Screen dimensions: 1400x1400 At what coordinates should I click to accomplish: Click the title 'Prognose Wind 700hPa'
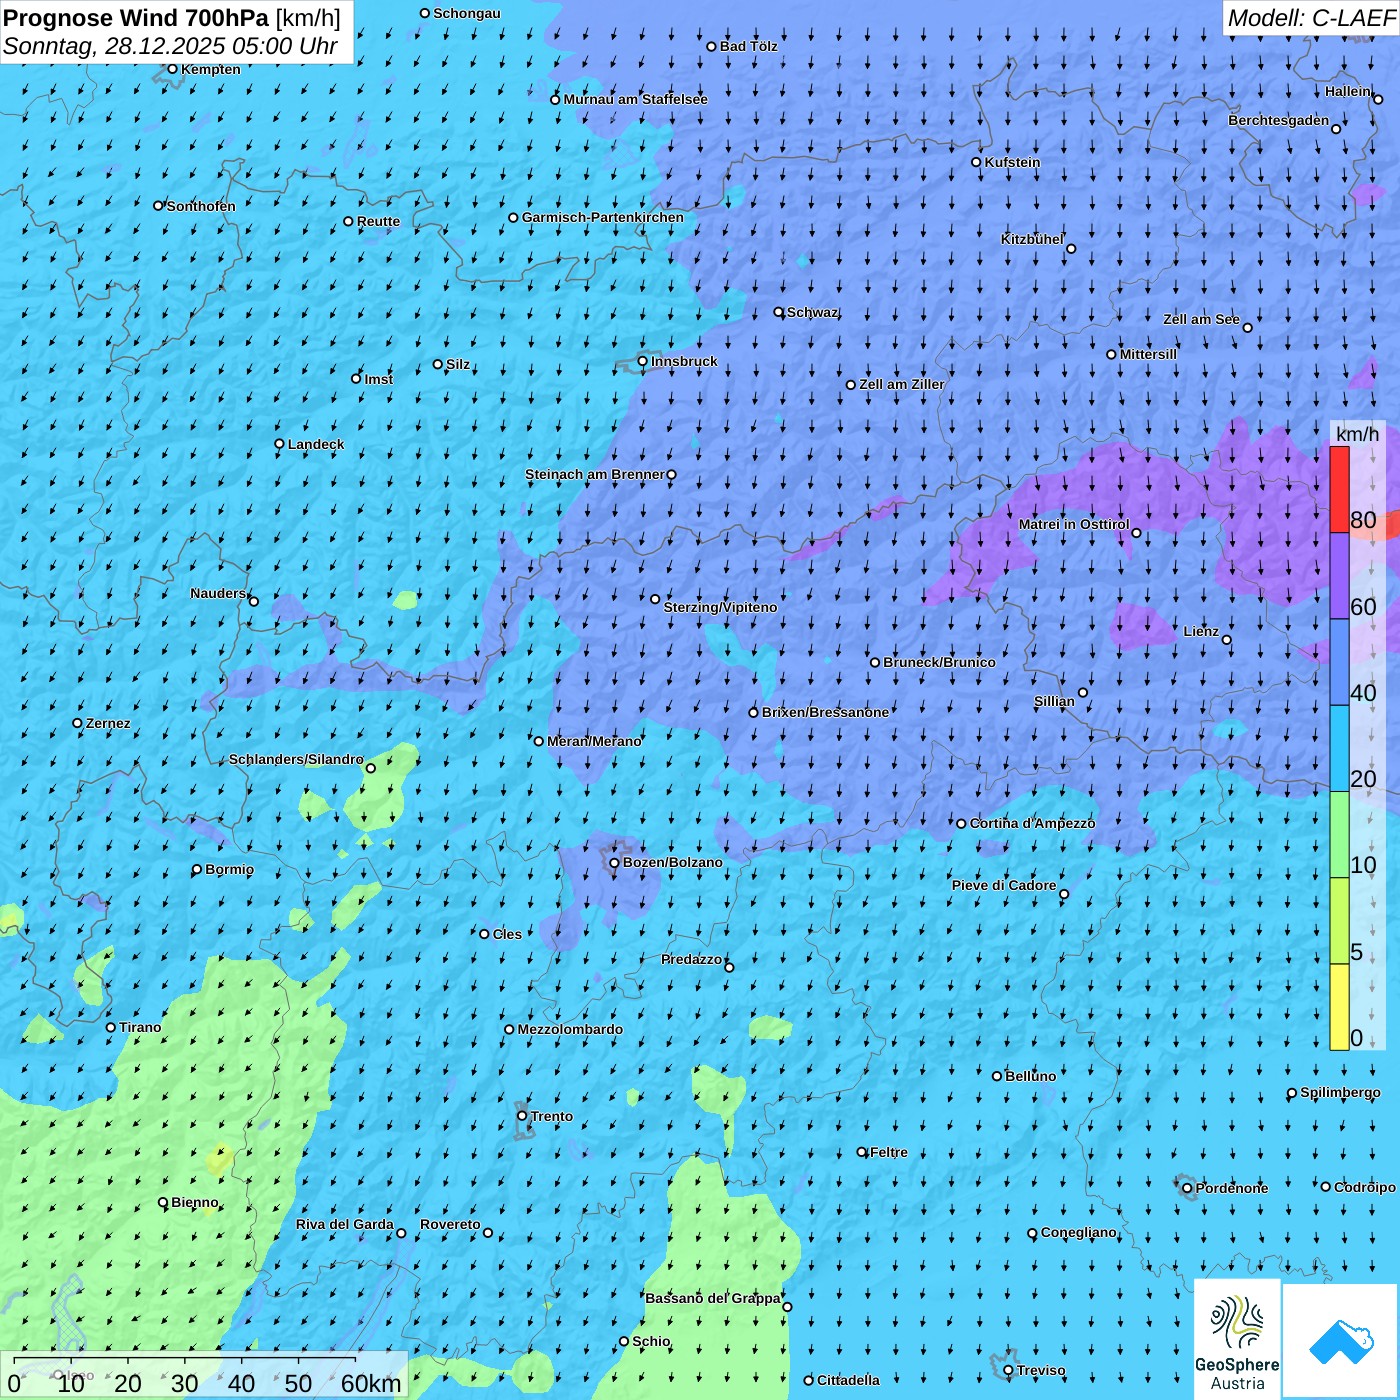point(136,18)
